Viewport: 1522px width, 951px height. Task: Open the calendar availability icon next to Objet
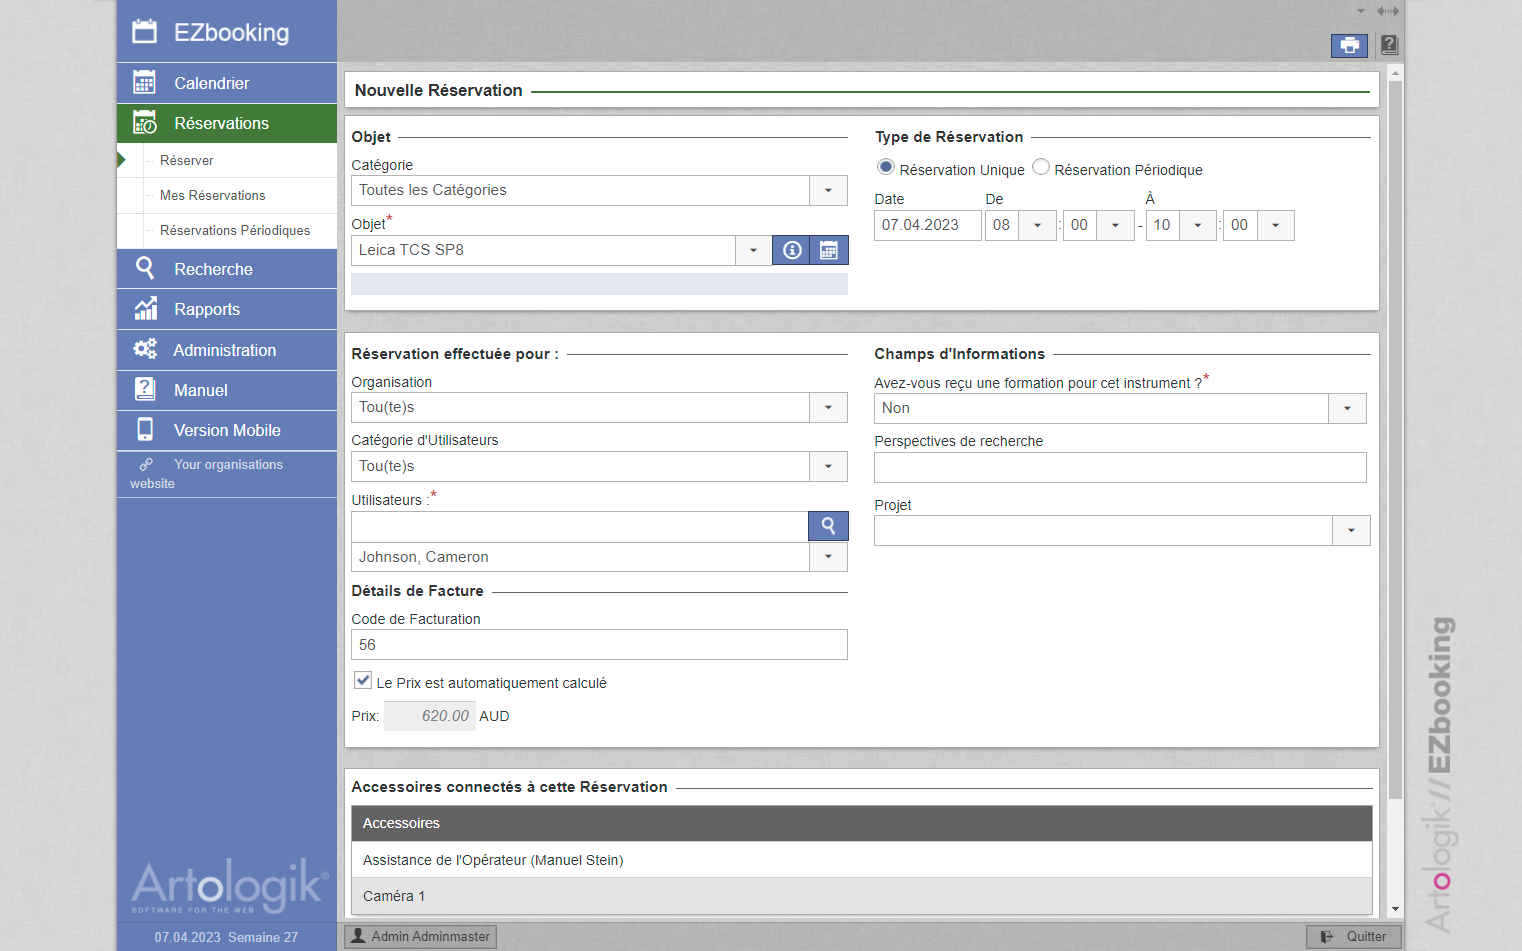click(829, 250)
